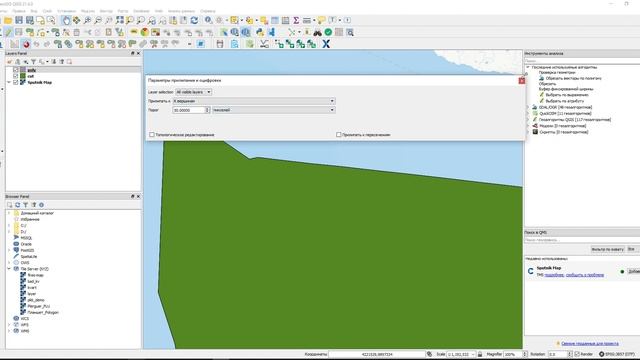Screen dimensions: 640x360
Task: Enable the snapping on intersection checkbox
Action: pyautogui.click(x=338, y=134)
